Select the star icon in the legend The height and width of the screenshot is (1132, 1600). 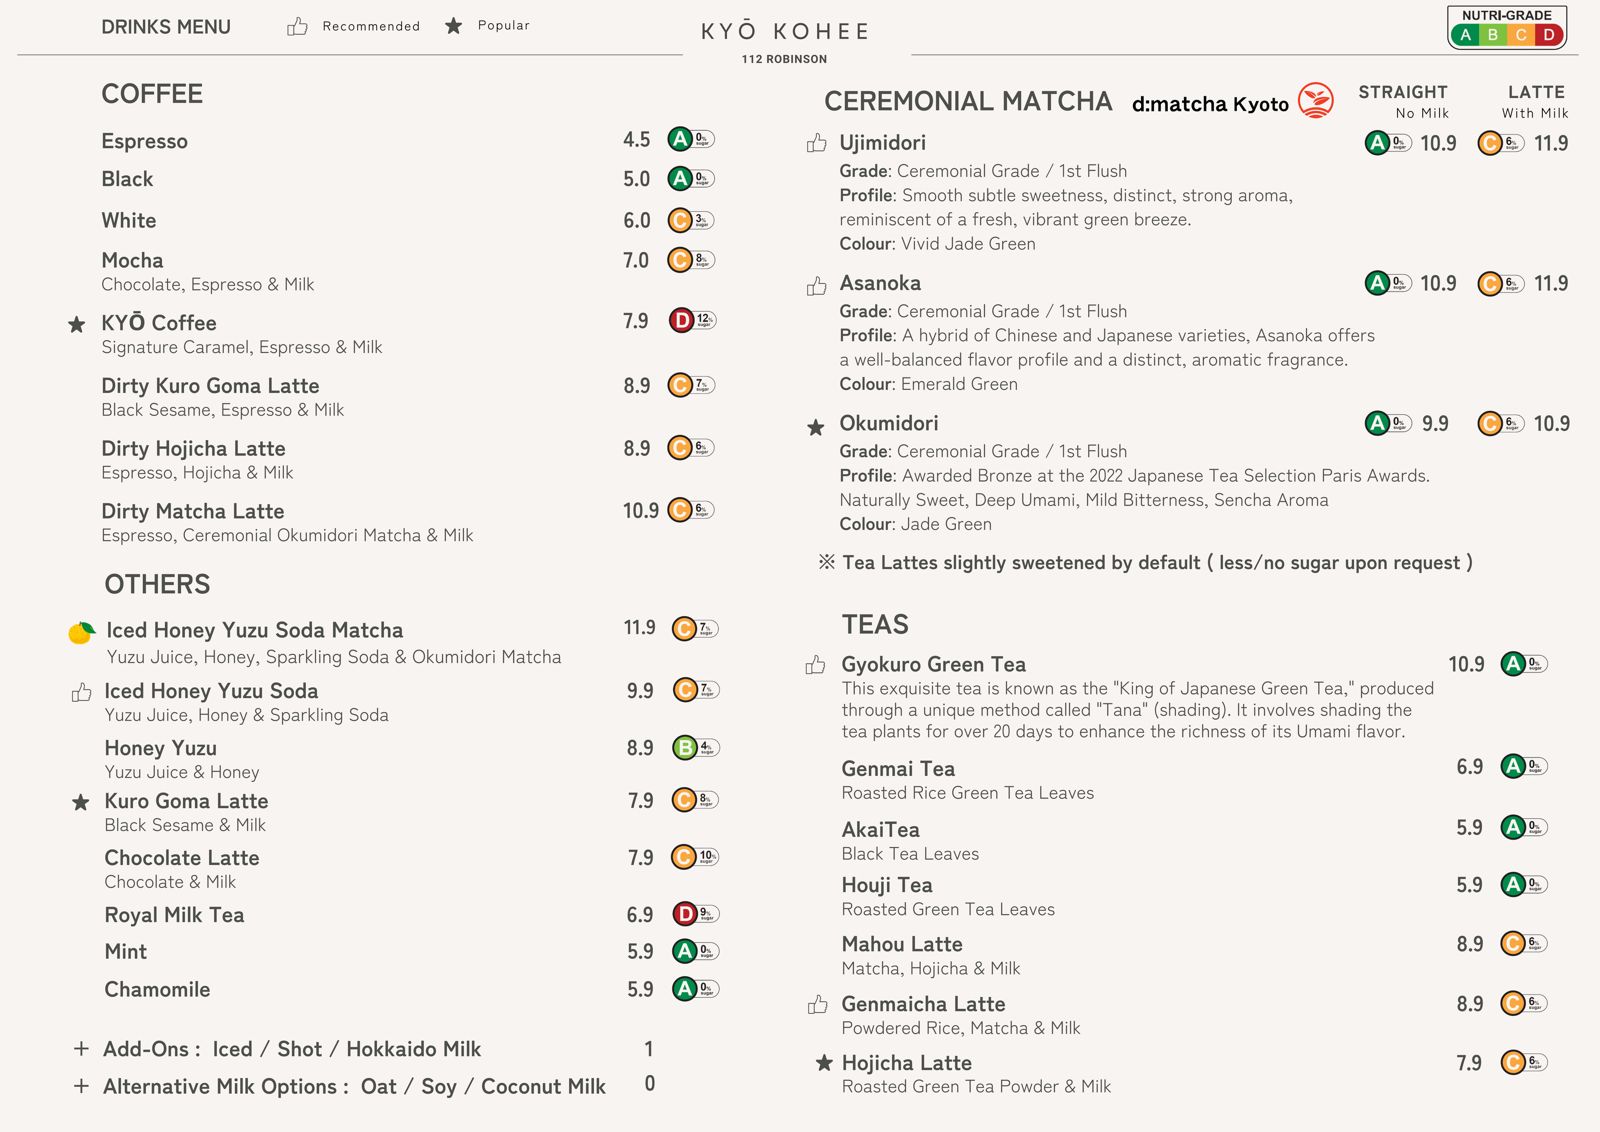(455, 24)
